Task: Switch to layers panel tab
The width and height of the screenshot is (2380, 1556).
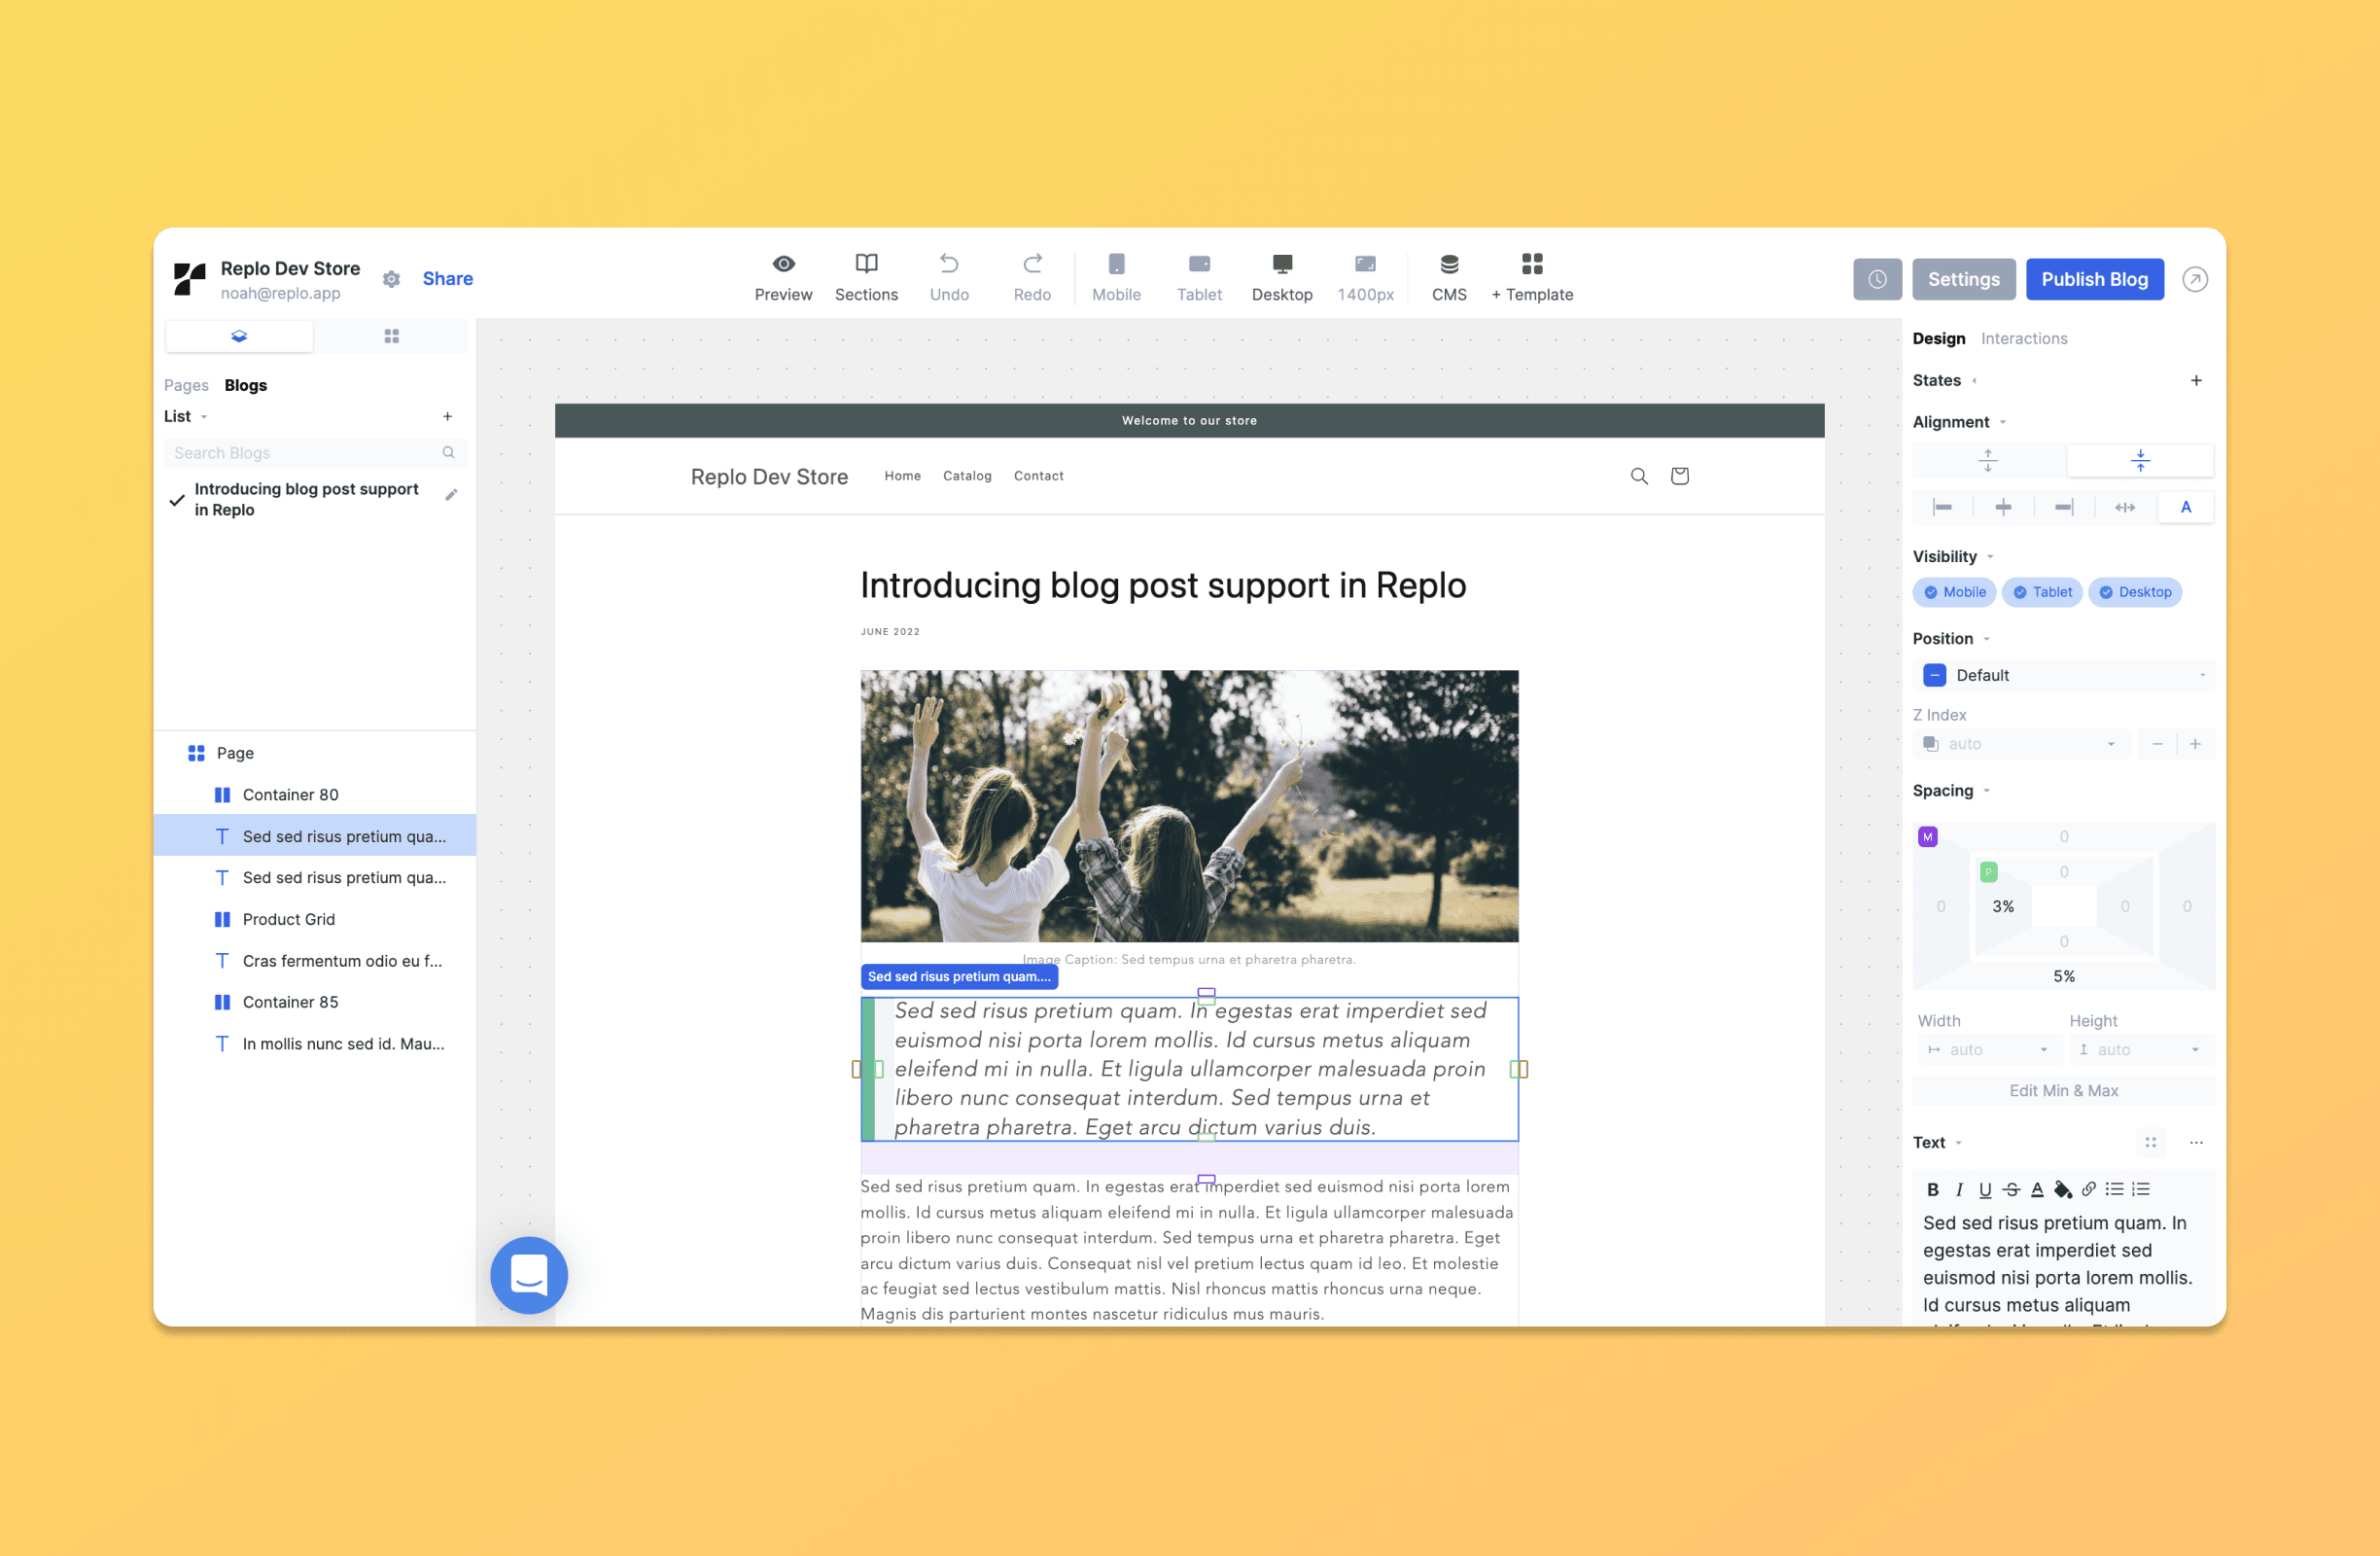Action: point(239,336)
